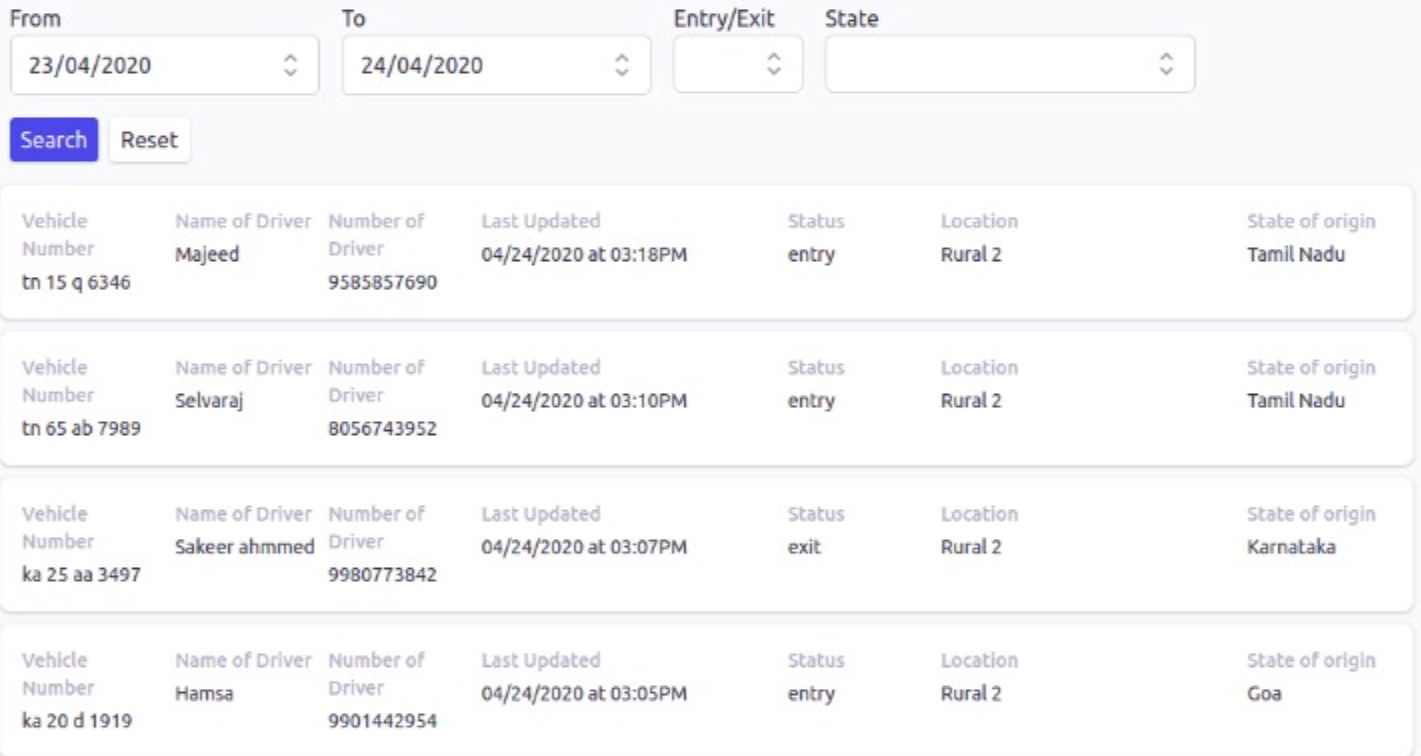This screenshot has width=1421, height=756.
Task: Click Goa state of origin
Action: (x=1264, y=693)
